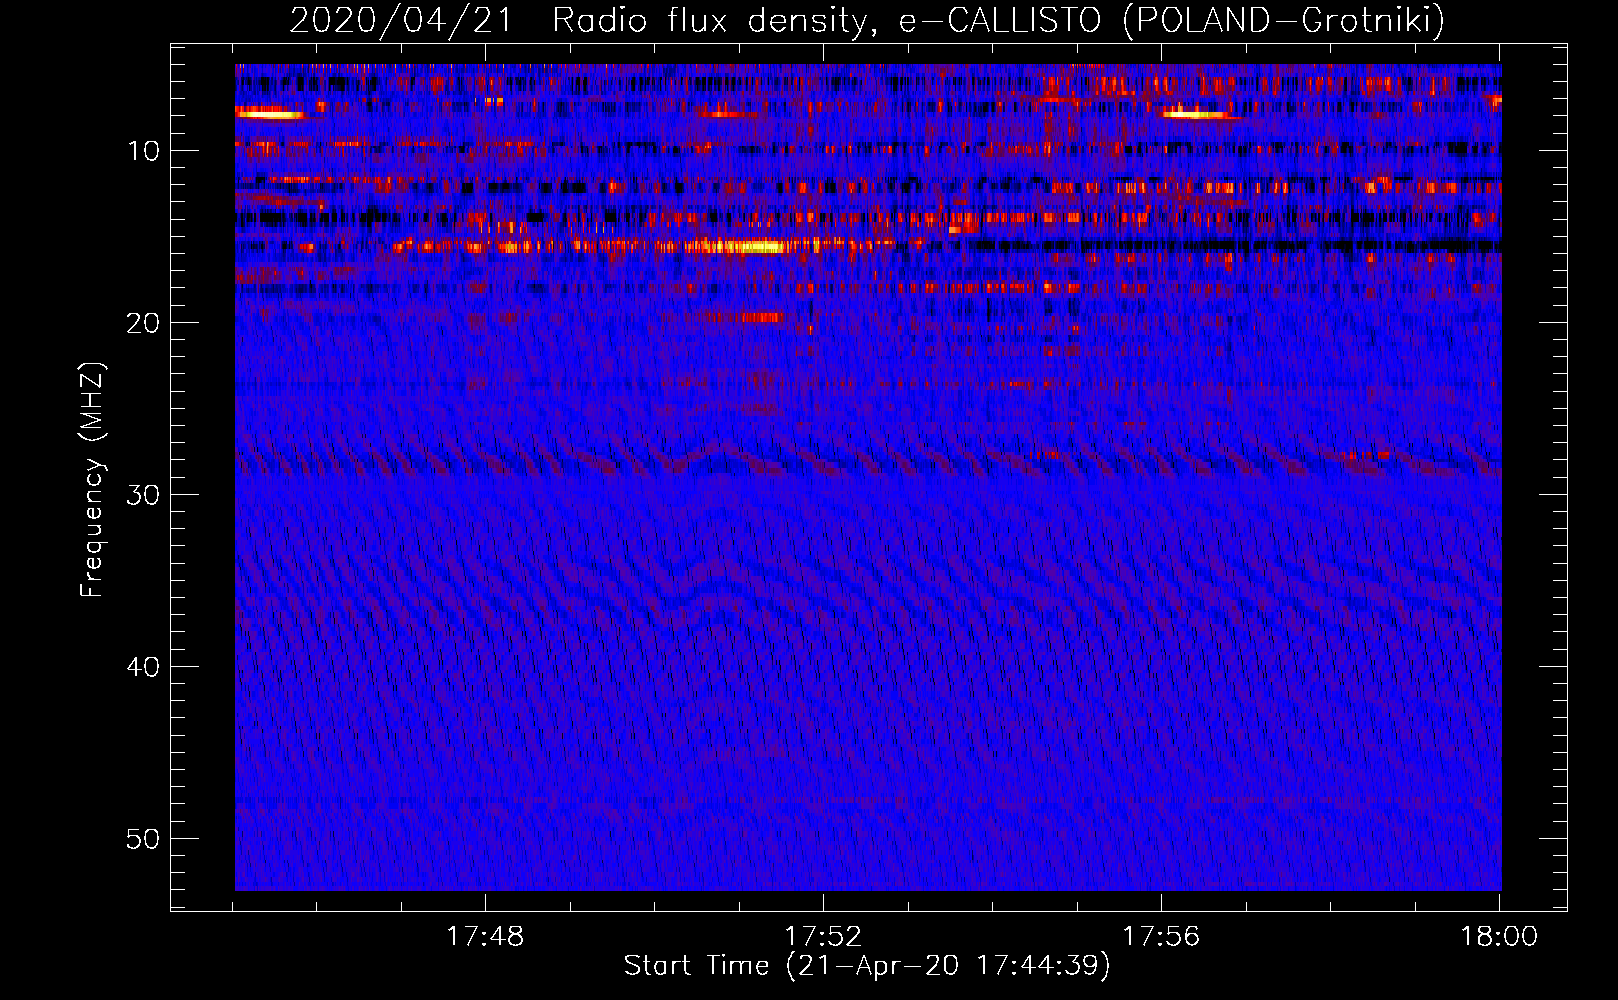Click the 50 MHz frequency tick label
This screenshot has width=1618, height=1000.
click(143, 839)
